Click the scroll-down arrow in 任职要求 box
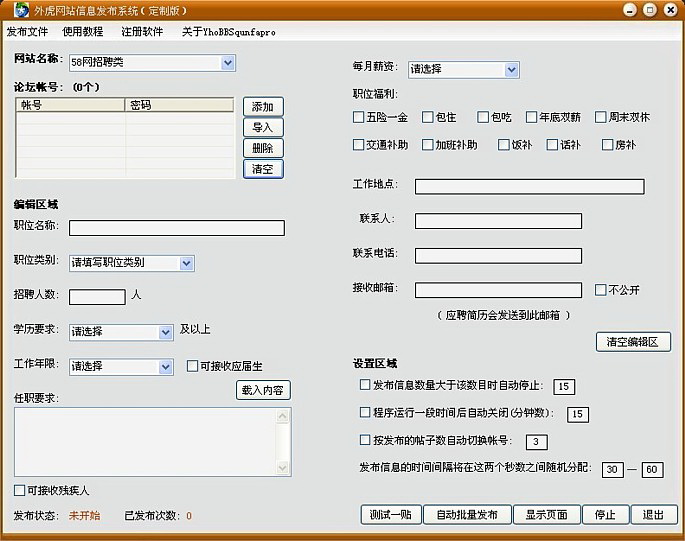This screenshot has width=685, height=541. [x=283, y=468]
